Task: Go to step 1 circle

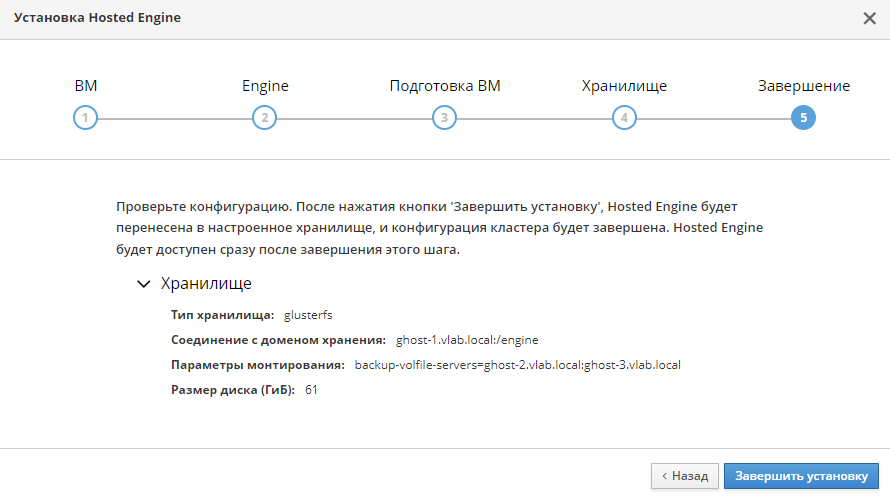Action: tap(85, 117)
